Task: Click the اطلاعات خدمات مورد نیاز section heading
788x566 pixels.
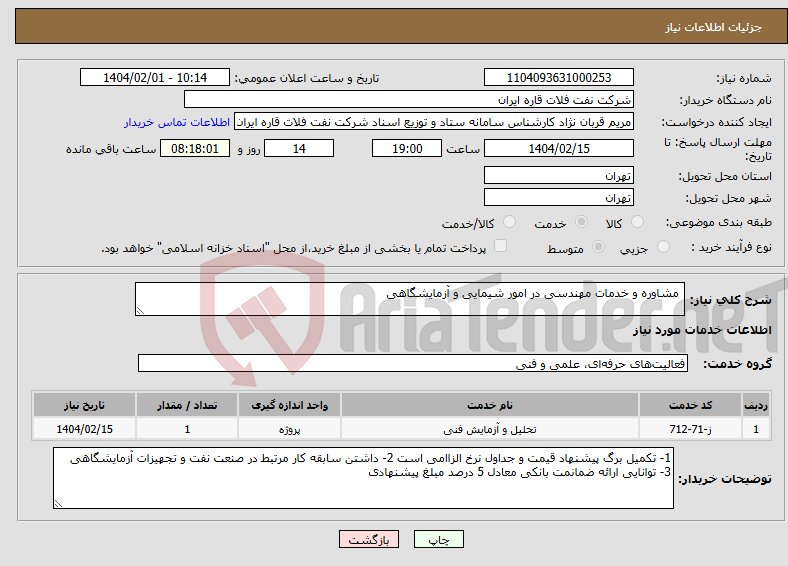Action: point(702,330)
